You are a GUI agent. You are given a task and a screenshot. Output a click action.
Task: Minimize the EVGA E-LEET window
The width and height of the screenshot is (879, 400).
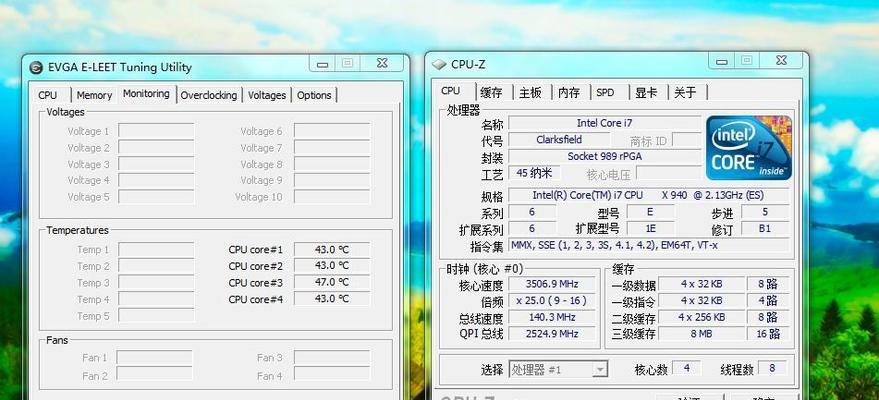tap(322, 64)
